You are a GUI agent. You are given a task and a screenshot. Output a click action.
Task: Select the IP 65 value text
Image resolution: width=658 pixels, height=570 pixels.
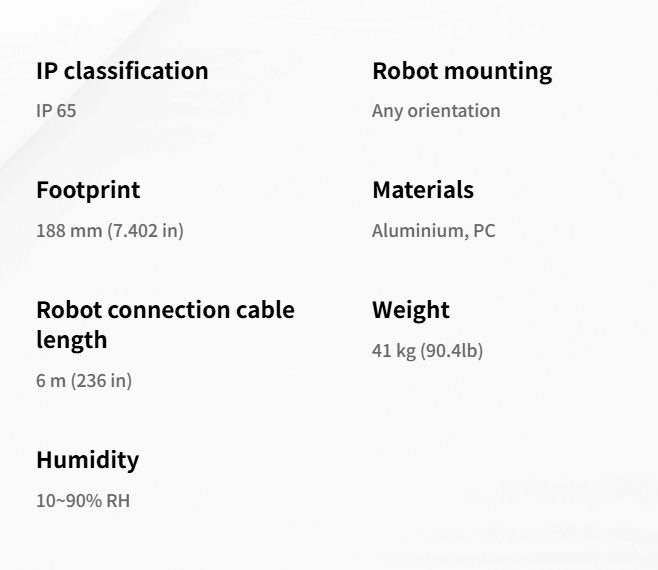(x=56, y=110)
